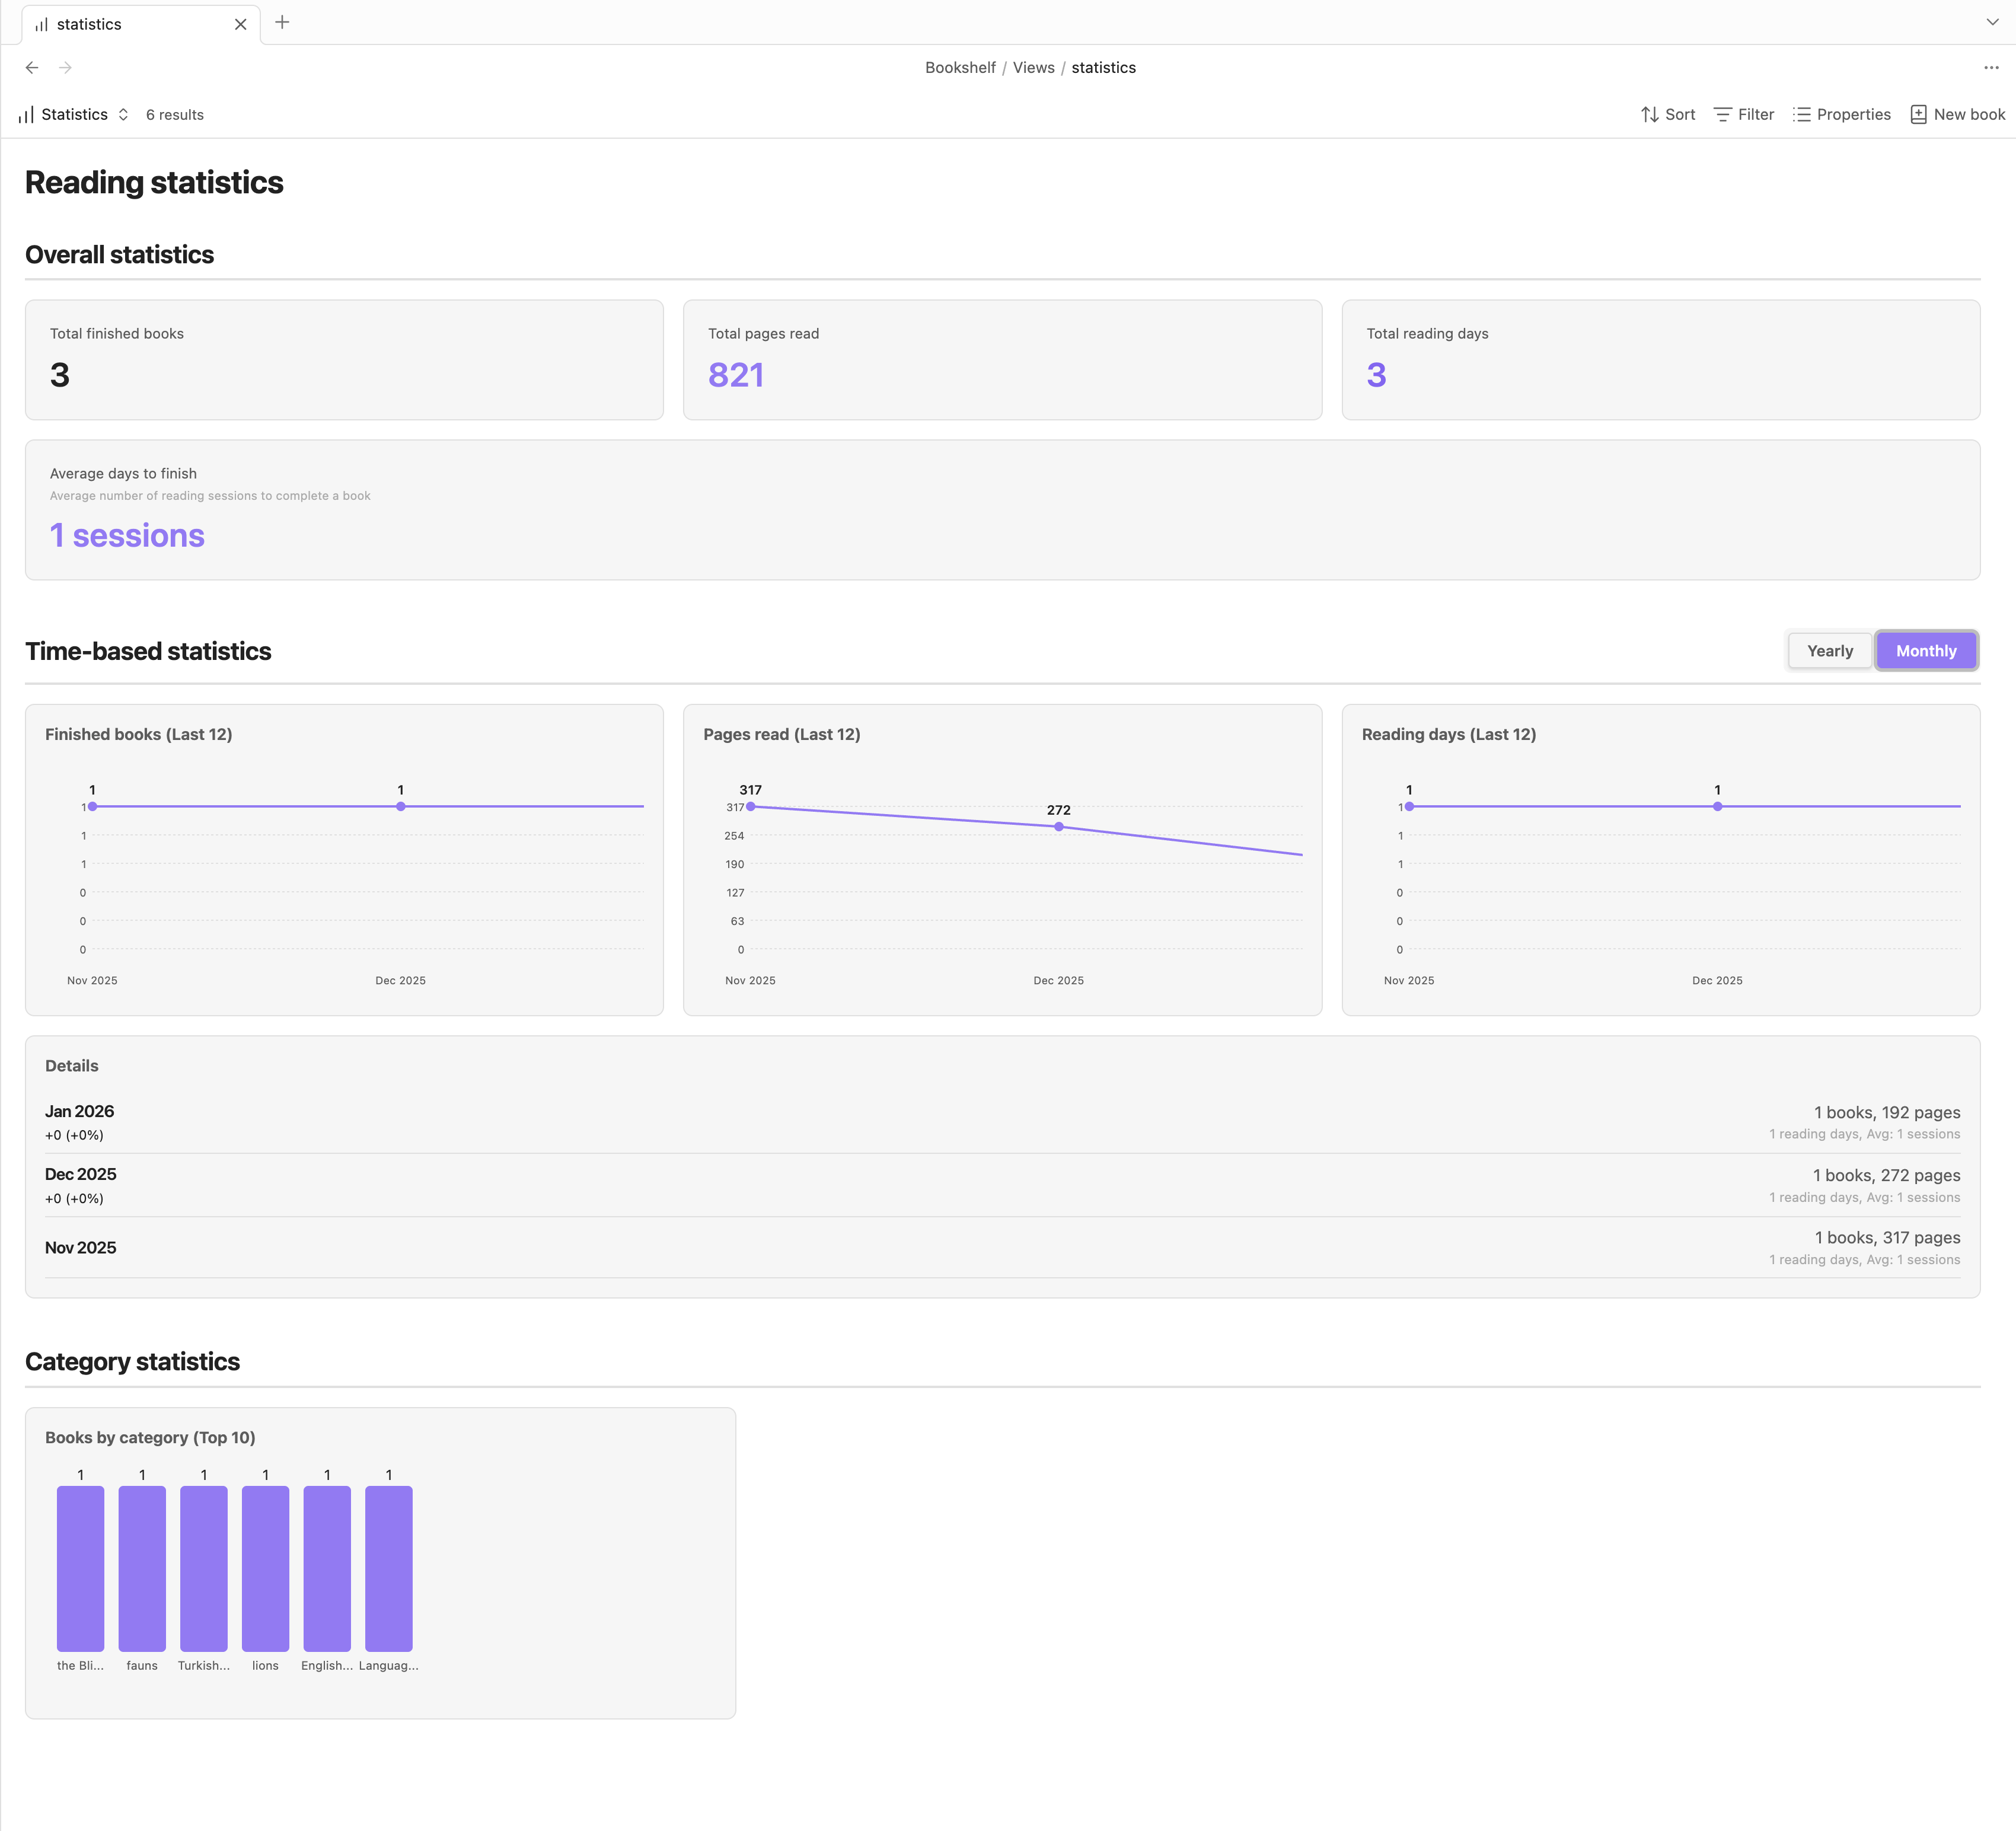This screenshot has height=1831, width=2016.
Task: Open a new tab with plus icon
Action: coord(282,22)
